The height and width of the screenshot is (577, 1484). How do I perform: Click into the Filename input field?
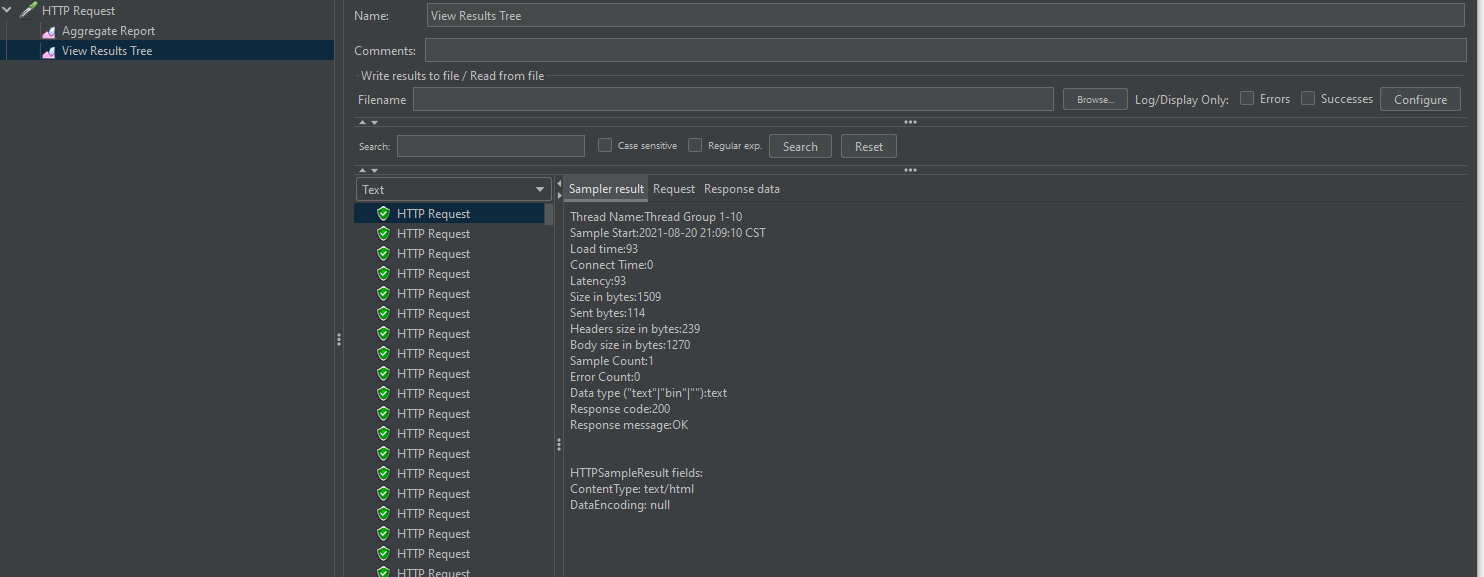coord(732,99)
